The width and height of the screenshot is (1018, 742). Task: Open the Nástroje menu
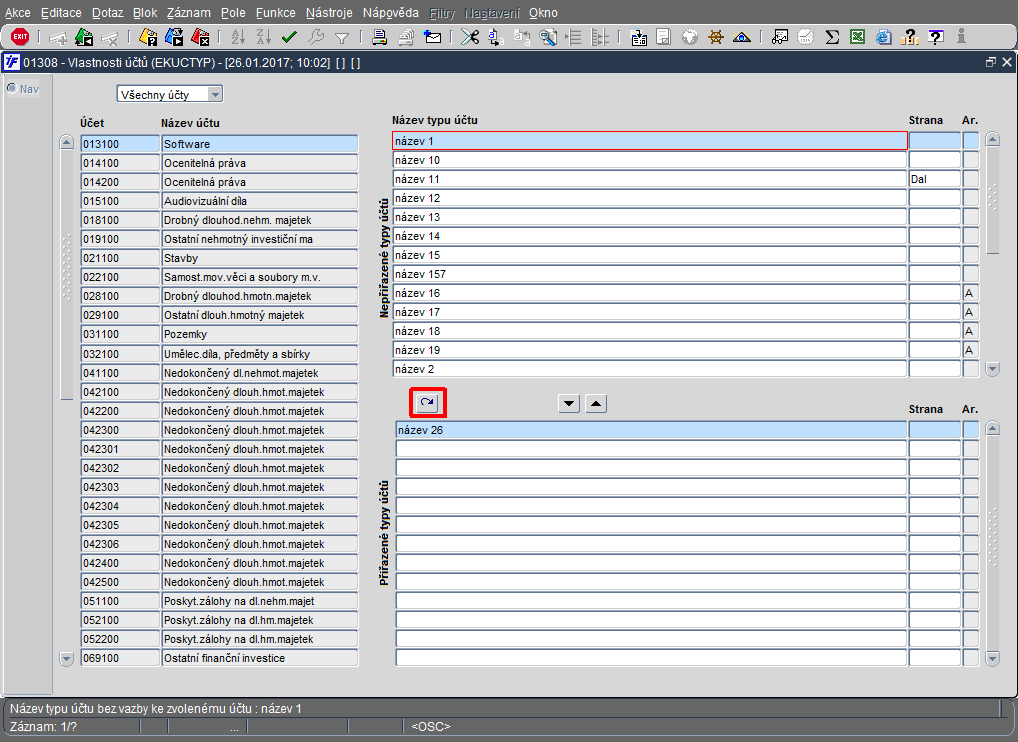[x=329, y=13]
